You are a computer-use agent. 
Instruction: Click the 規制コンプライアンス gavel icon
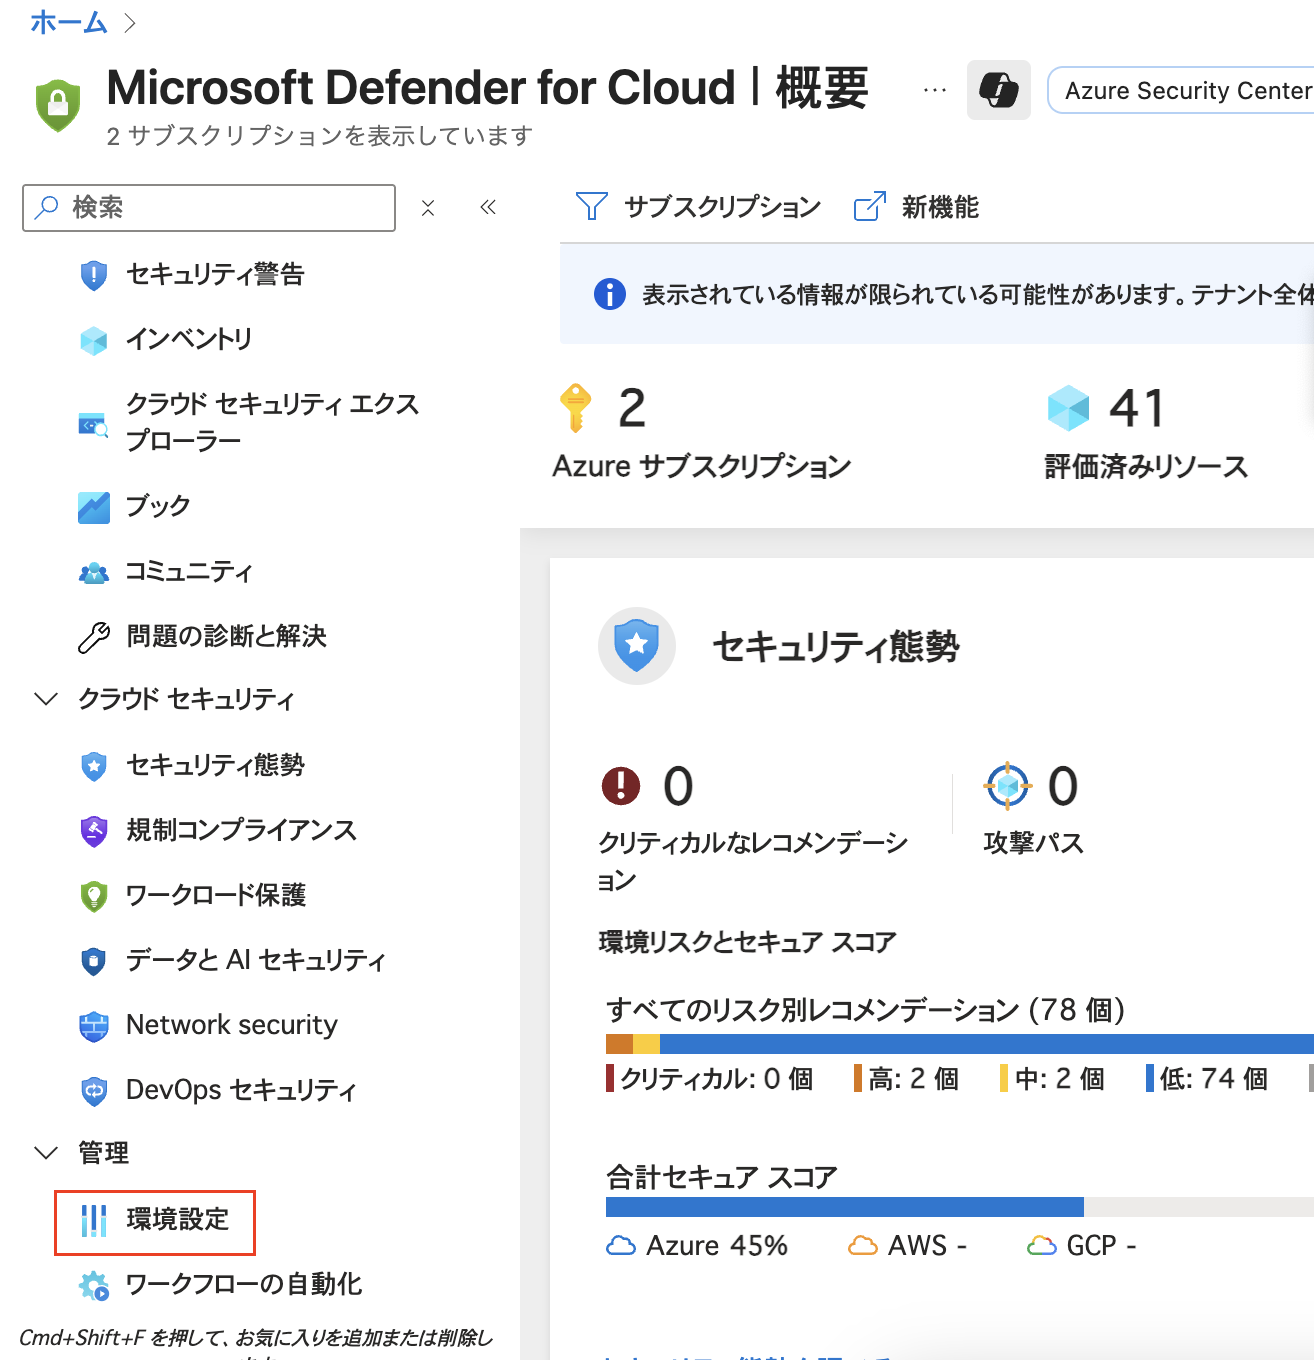coord(93,831)
